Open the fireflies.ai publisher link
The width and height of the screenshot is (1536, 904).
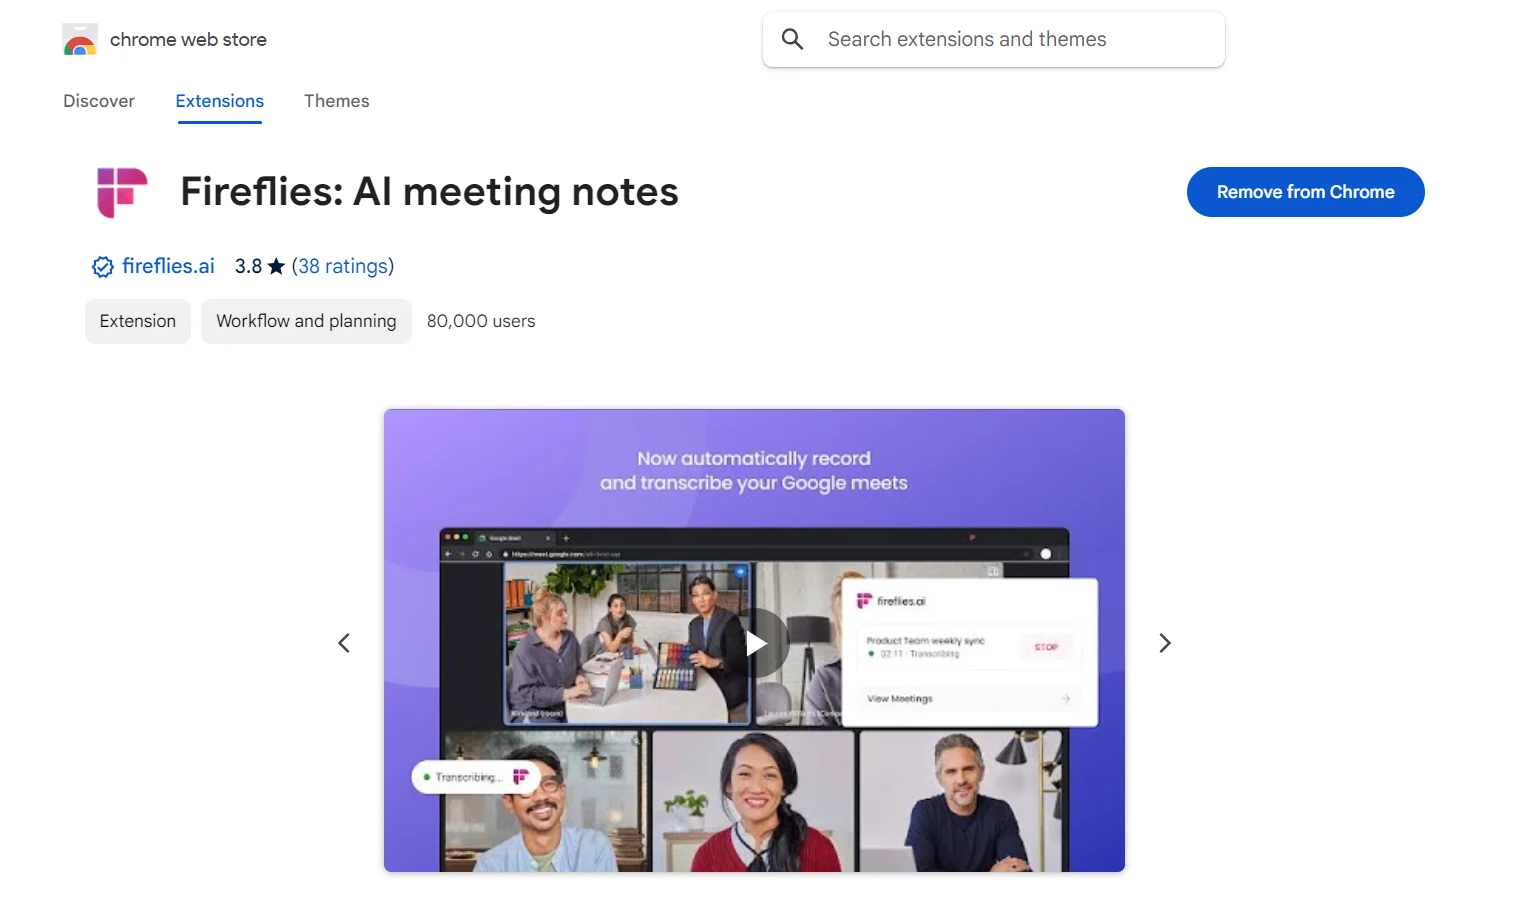pos(168,266)
